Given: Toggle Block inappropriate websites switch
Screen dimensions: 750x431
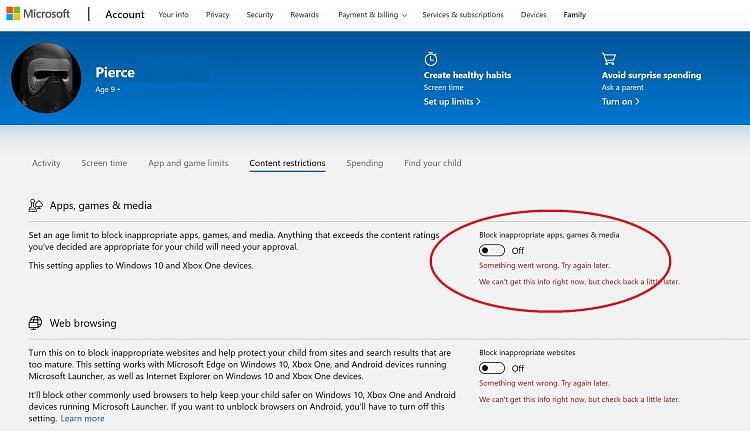Looking at the screenshot, I should (492, 368).
